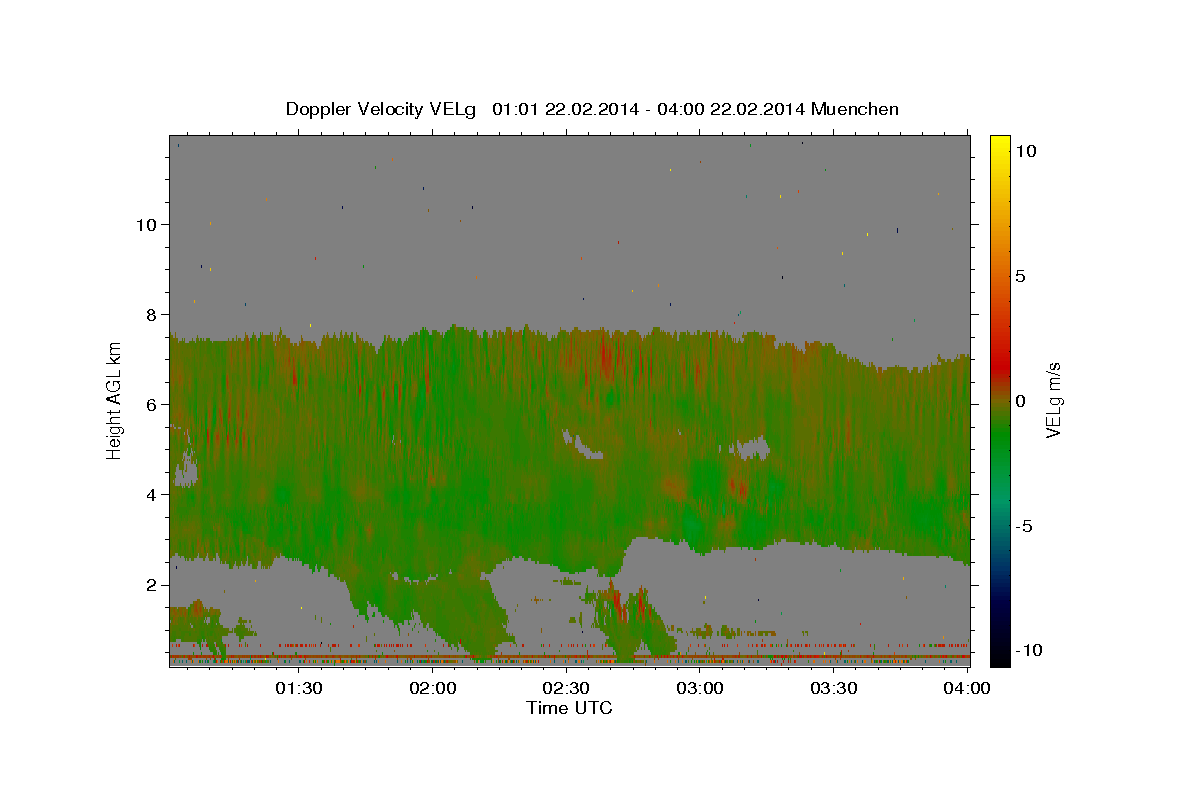Click the height tick label 10
Viewport: 1200px width, 800px height.
click(x=146, y=224)
